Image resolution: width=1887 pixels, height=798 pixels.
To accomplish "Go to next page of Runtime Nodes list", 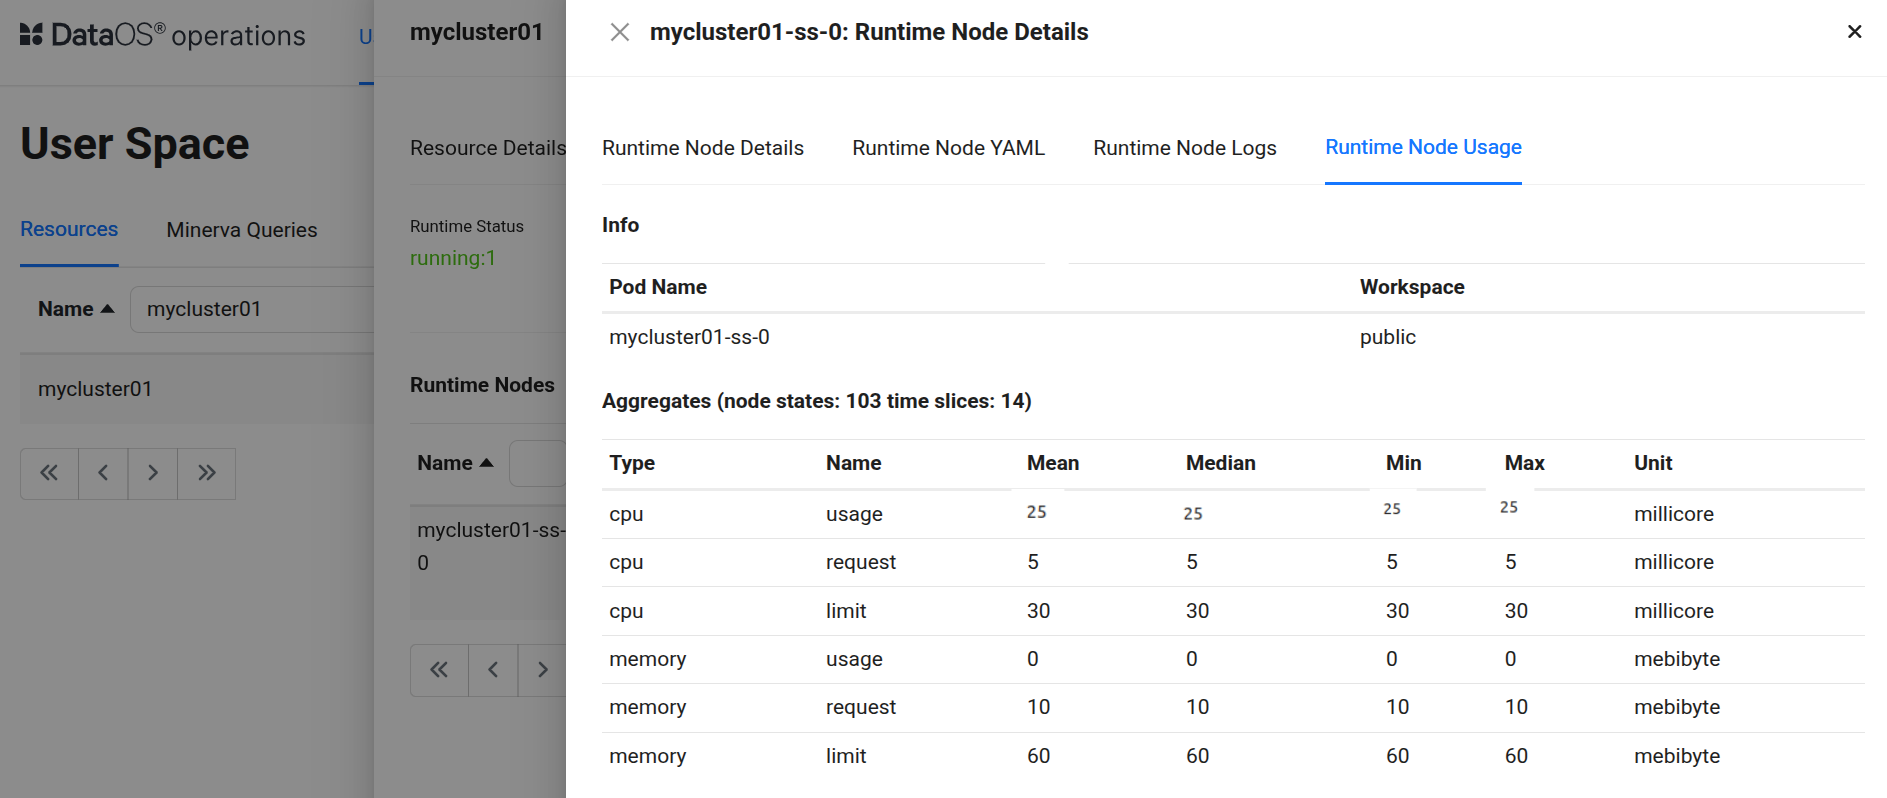I will pos(542,670).
